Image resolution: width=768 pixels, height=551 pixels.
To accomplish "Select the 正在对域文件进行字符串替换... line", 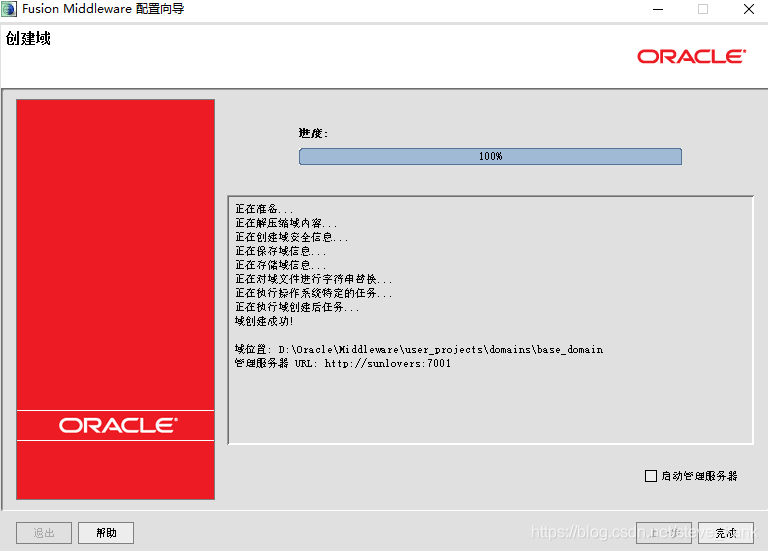I will coord(313,279).
